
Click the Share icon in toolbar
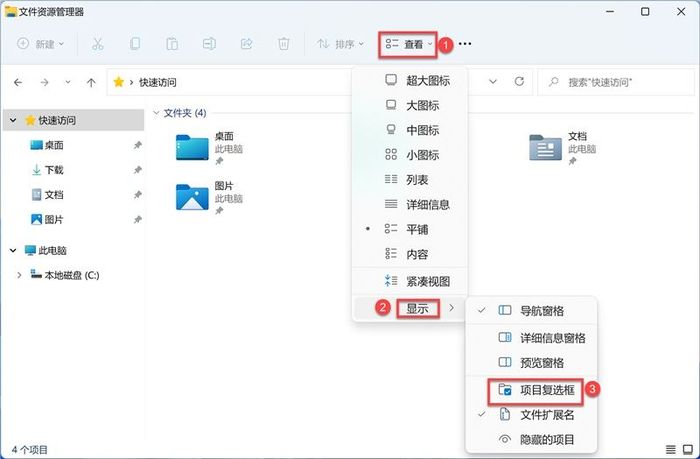[x=246, y=44]
